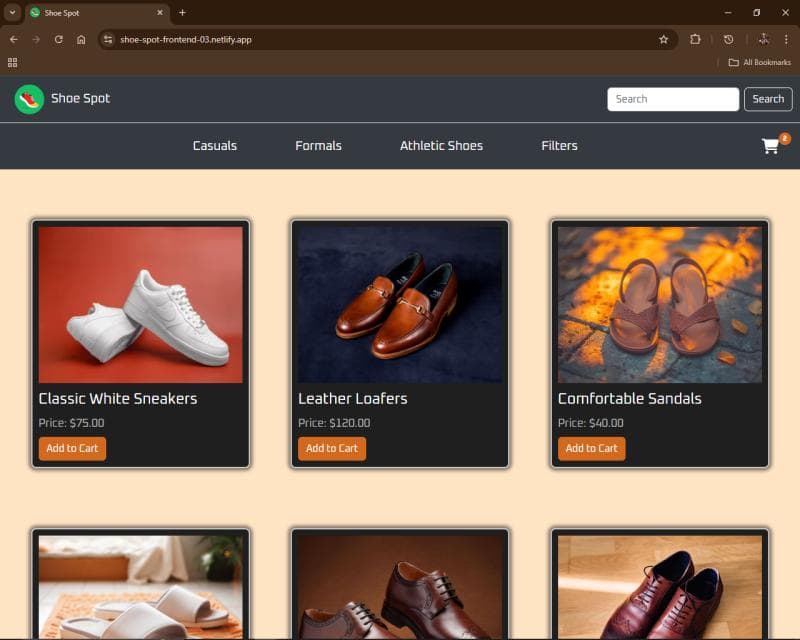
Task: Minimize the browser window
Action: (728, 13)
